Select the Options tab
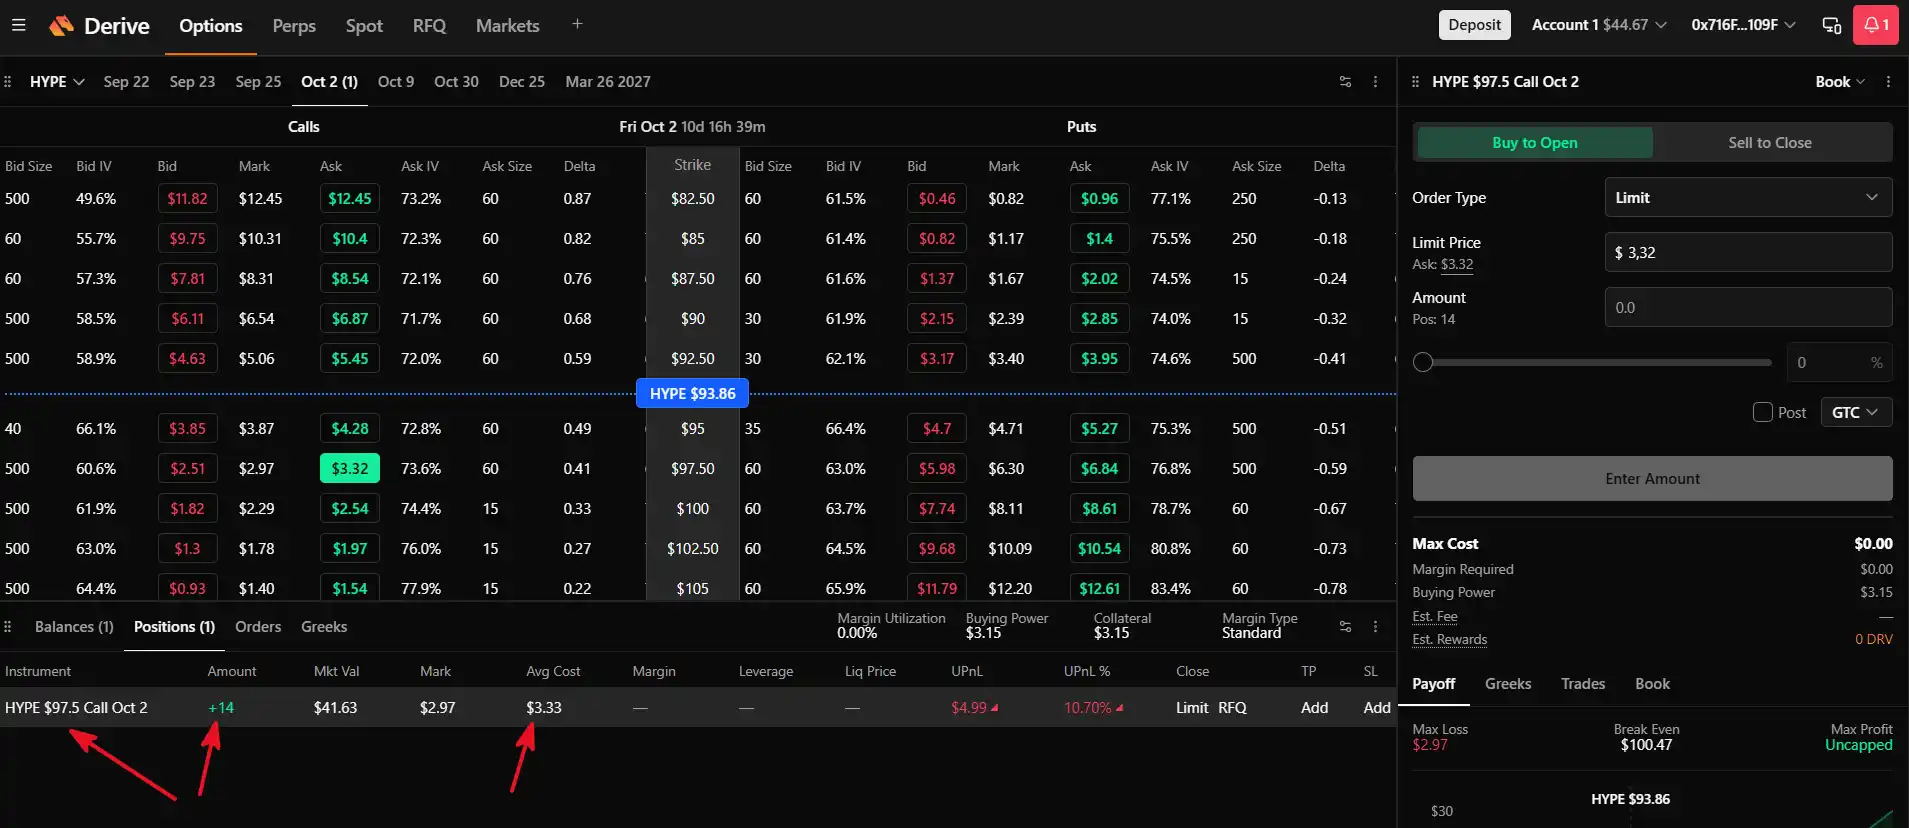The height and width of the screenshot is (828, 1909). pos(211,26)
